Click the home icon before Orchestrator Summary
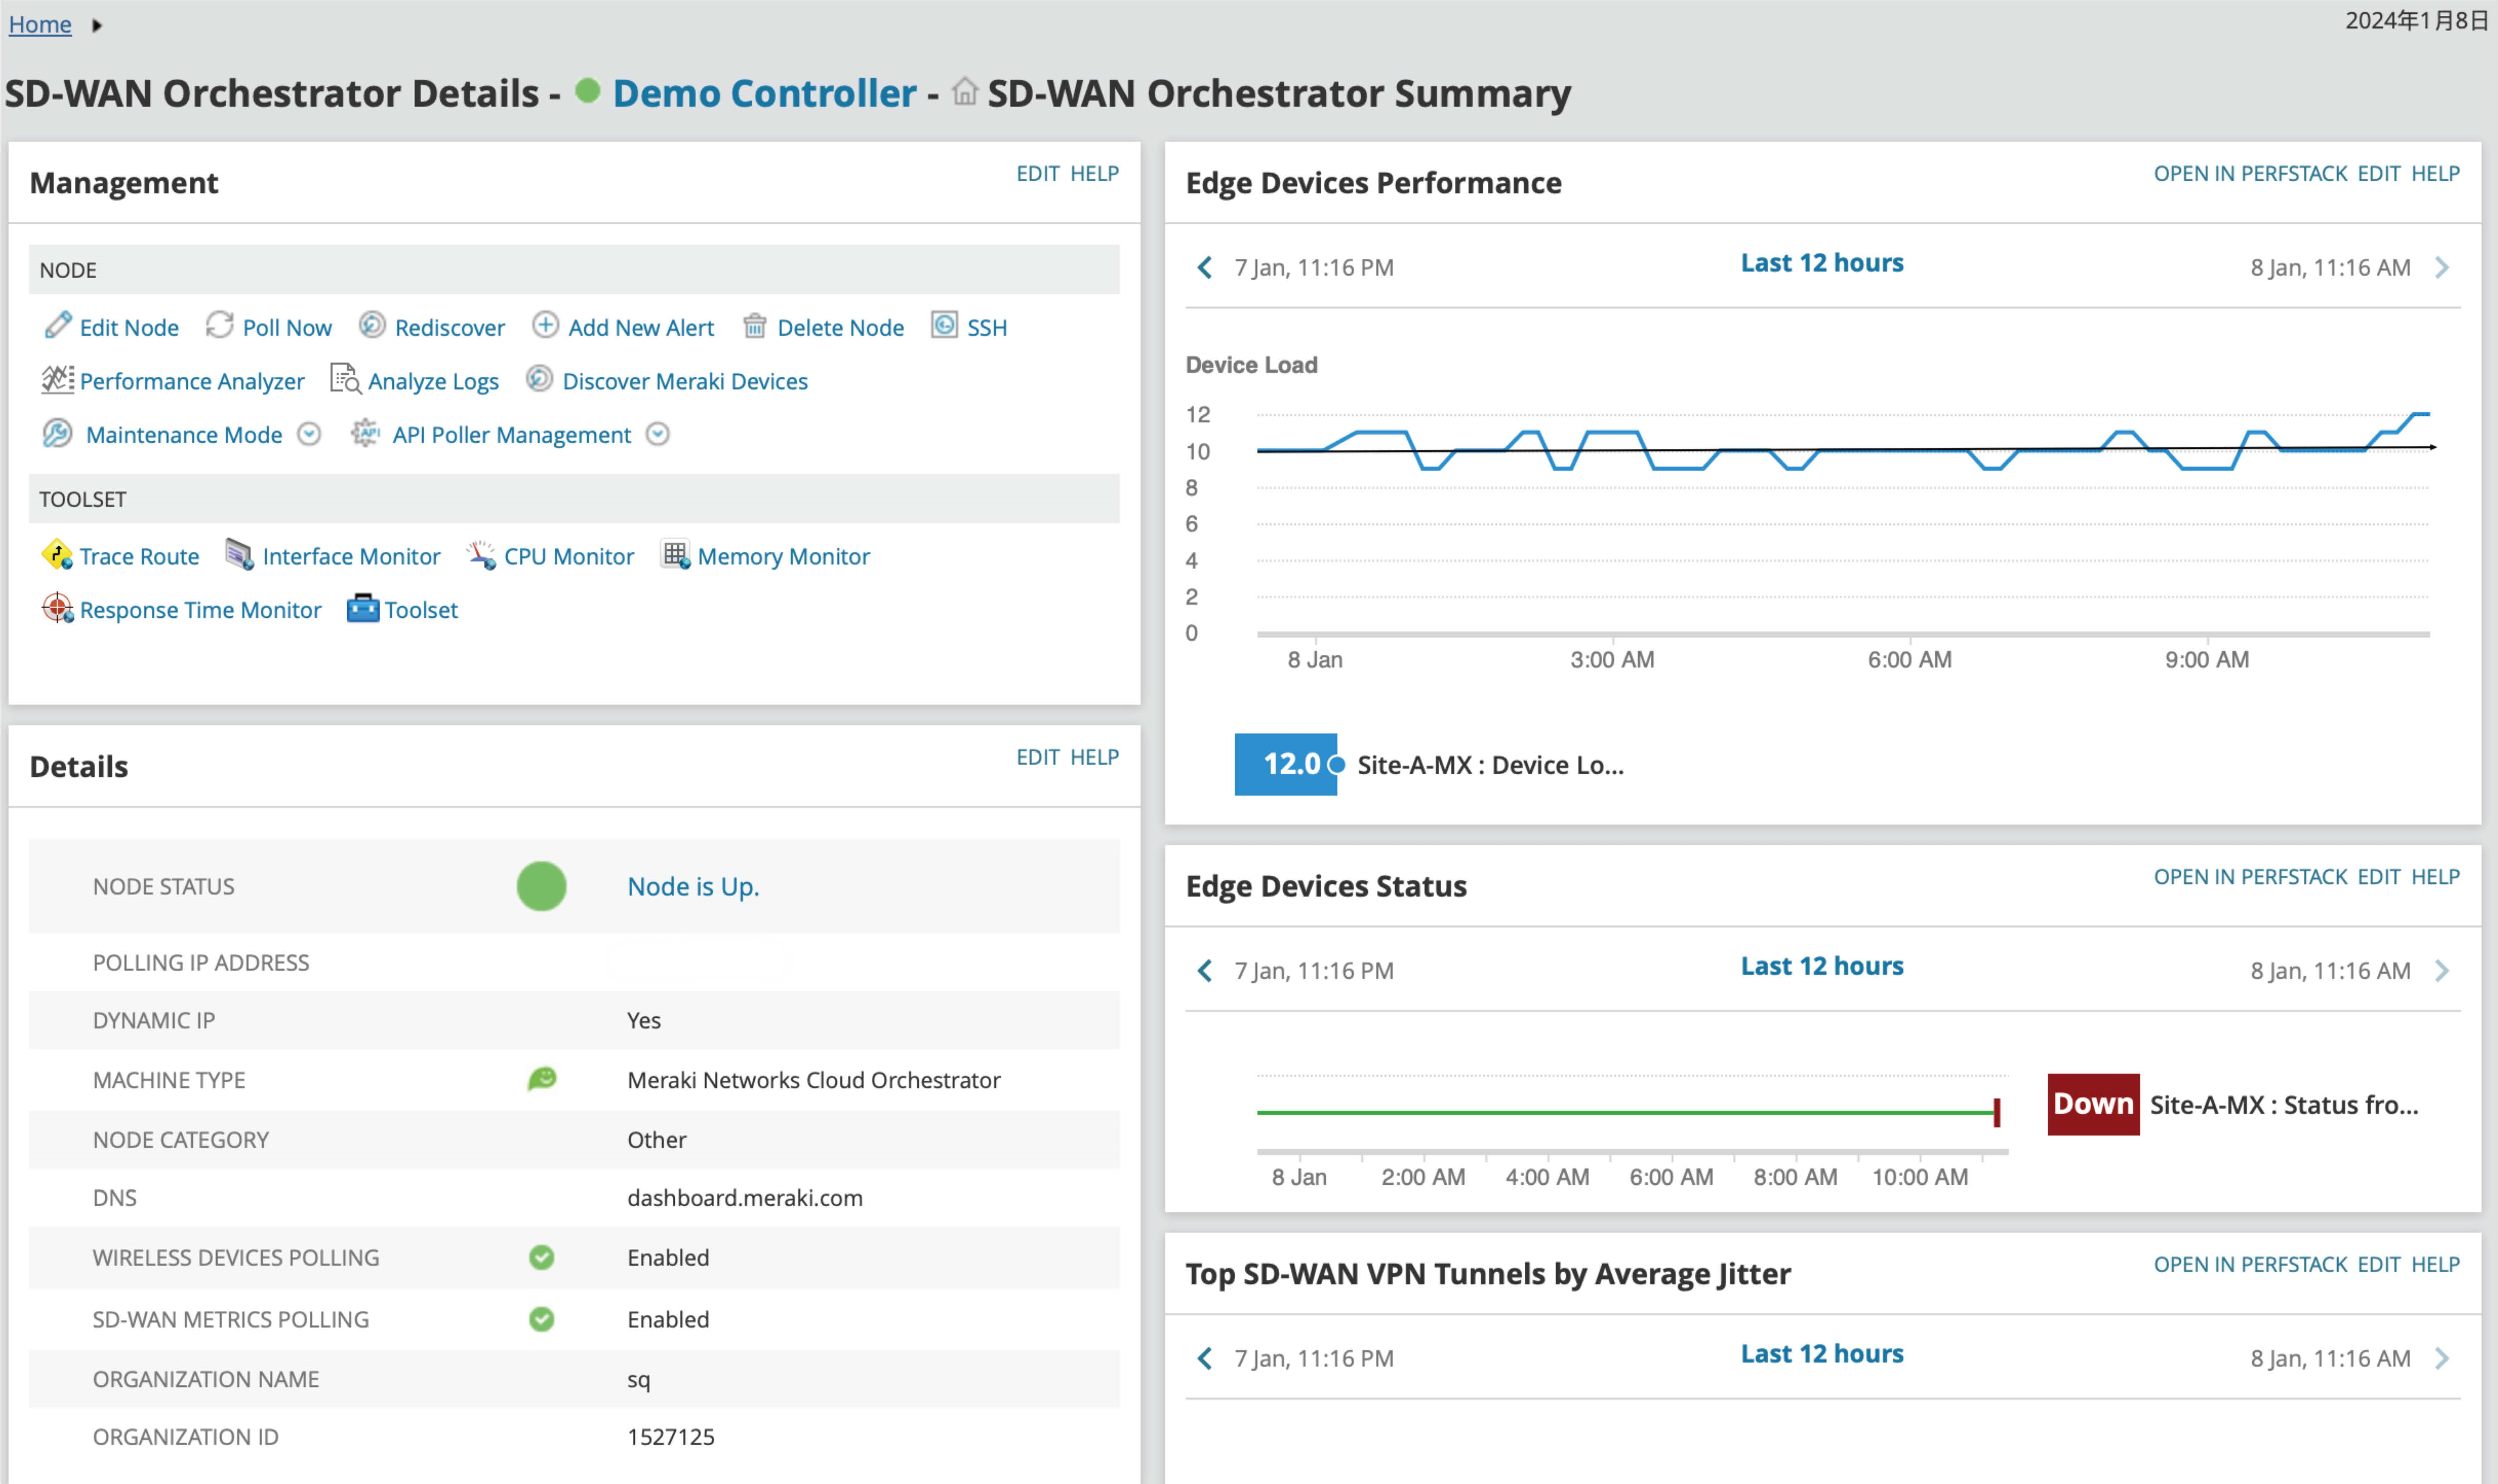The image size is (2498, 1484). 964,93
